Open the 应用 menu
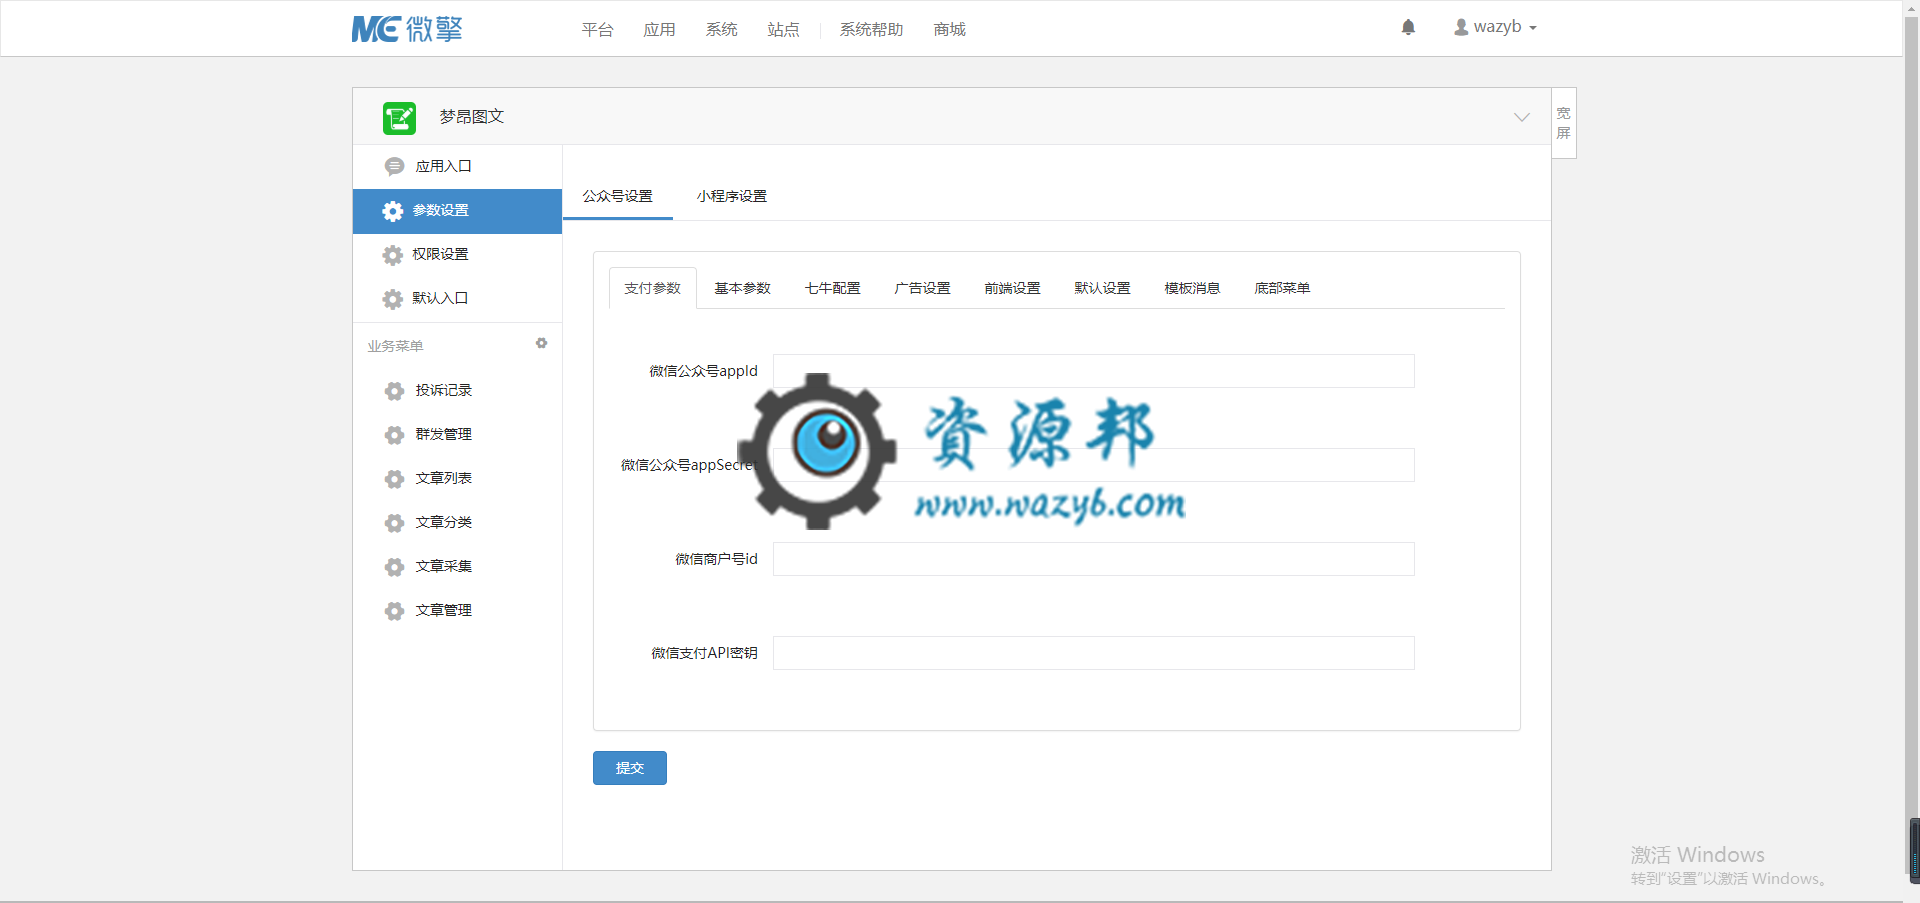1920x903 pixels. pyautogui.click(x=660, y=30)
